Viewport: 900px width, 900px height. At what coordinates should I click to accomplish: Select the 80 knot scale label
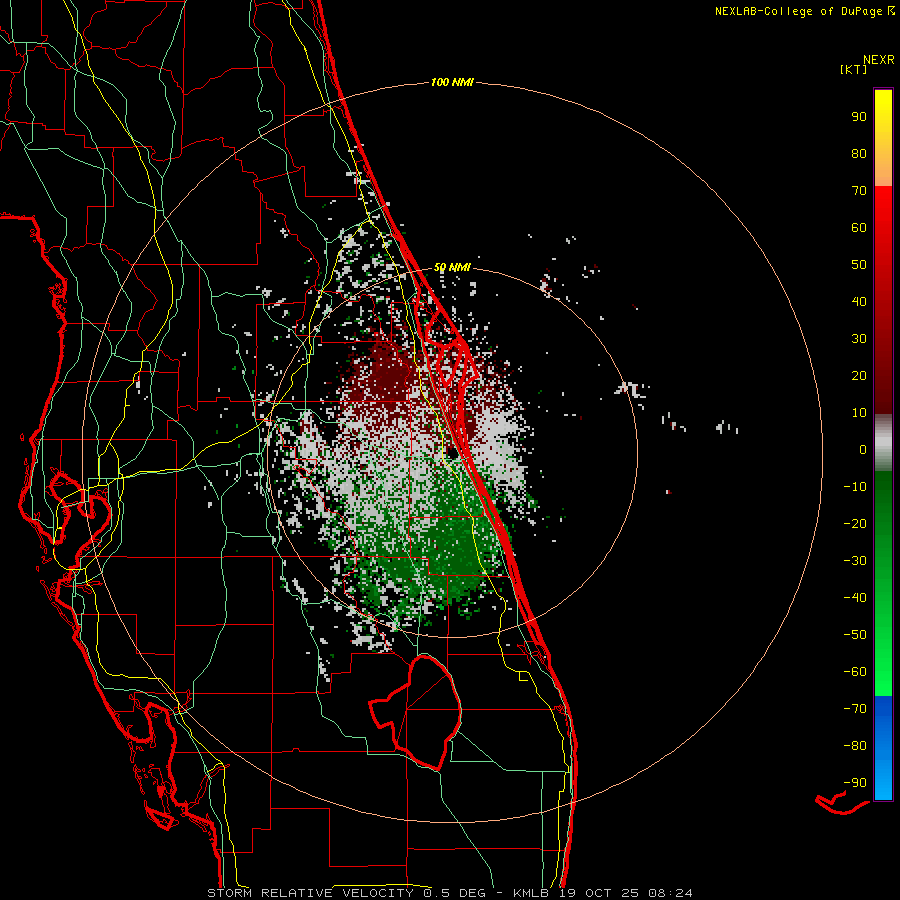pos(859,153)
